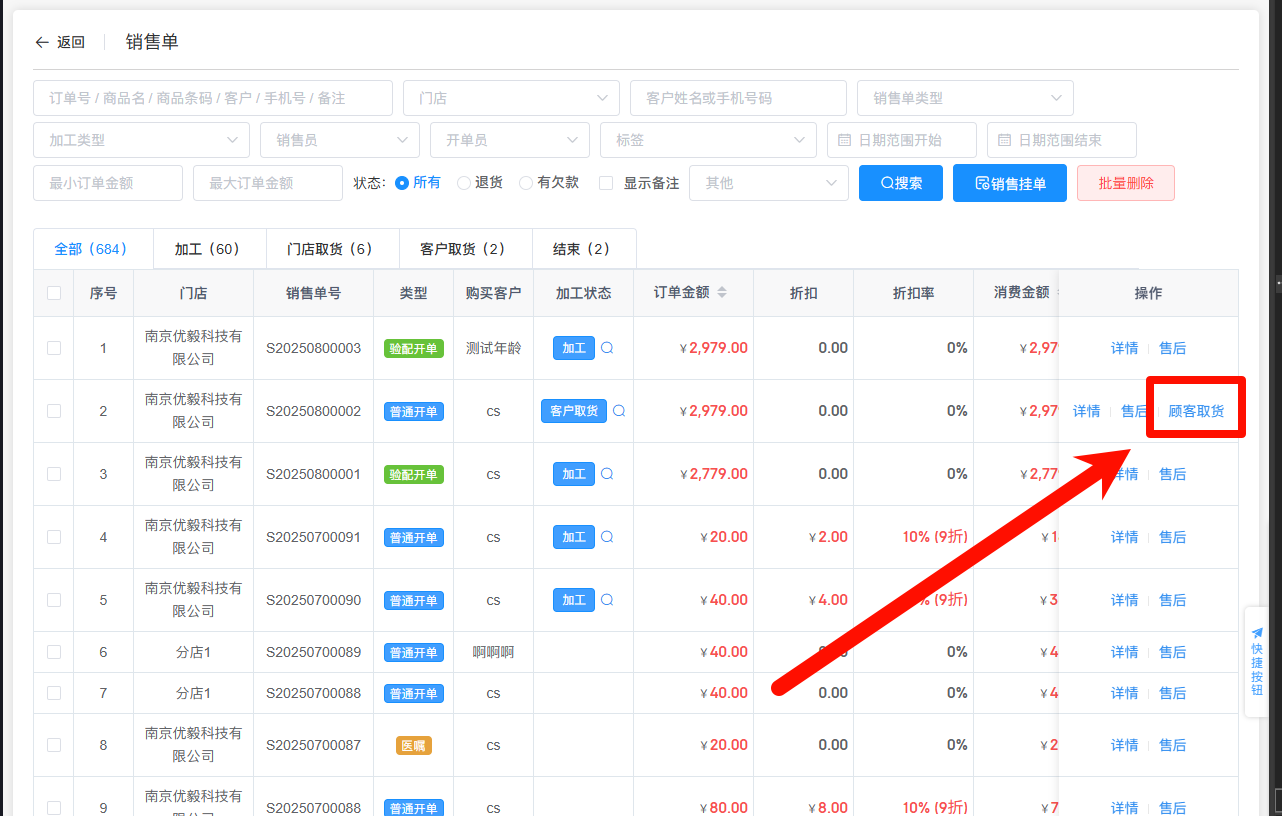Click sort arrows on 订单金额 column

722,293
